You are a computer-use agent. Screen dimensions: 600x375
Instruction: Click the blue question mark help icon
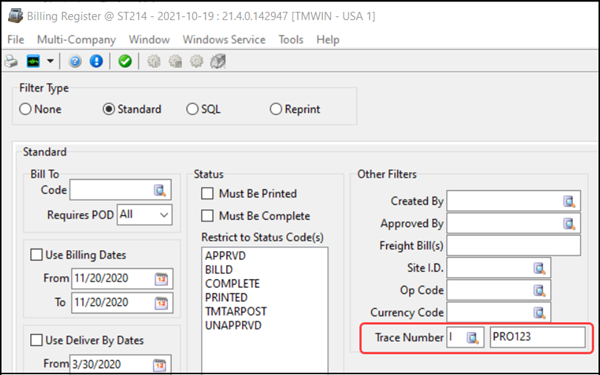point(75,61)
